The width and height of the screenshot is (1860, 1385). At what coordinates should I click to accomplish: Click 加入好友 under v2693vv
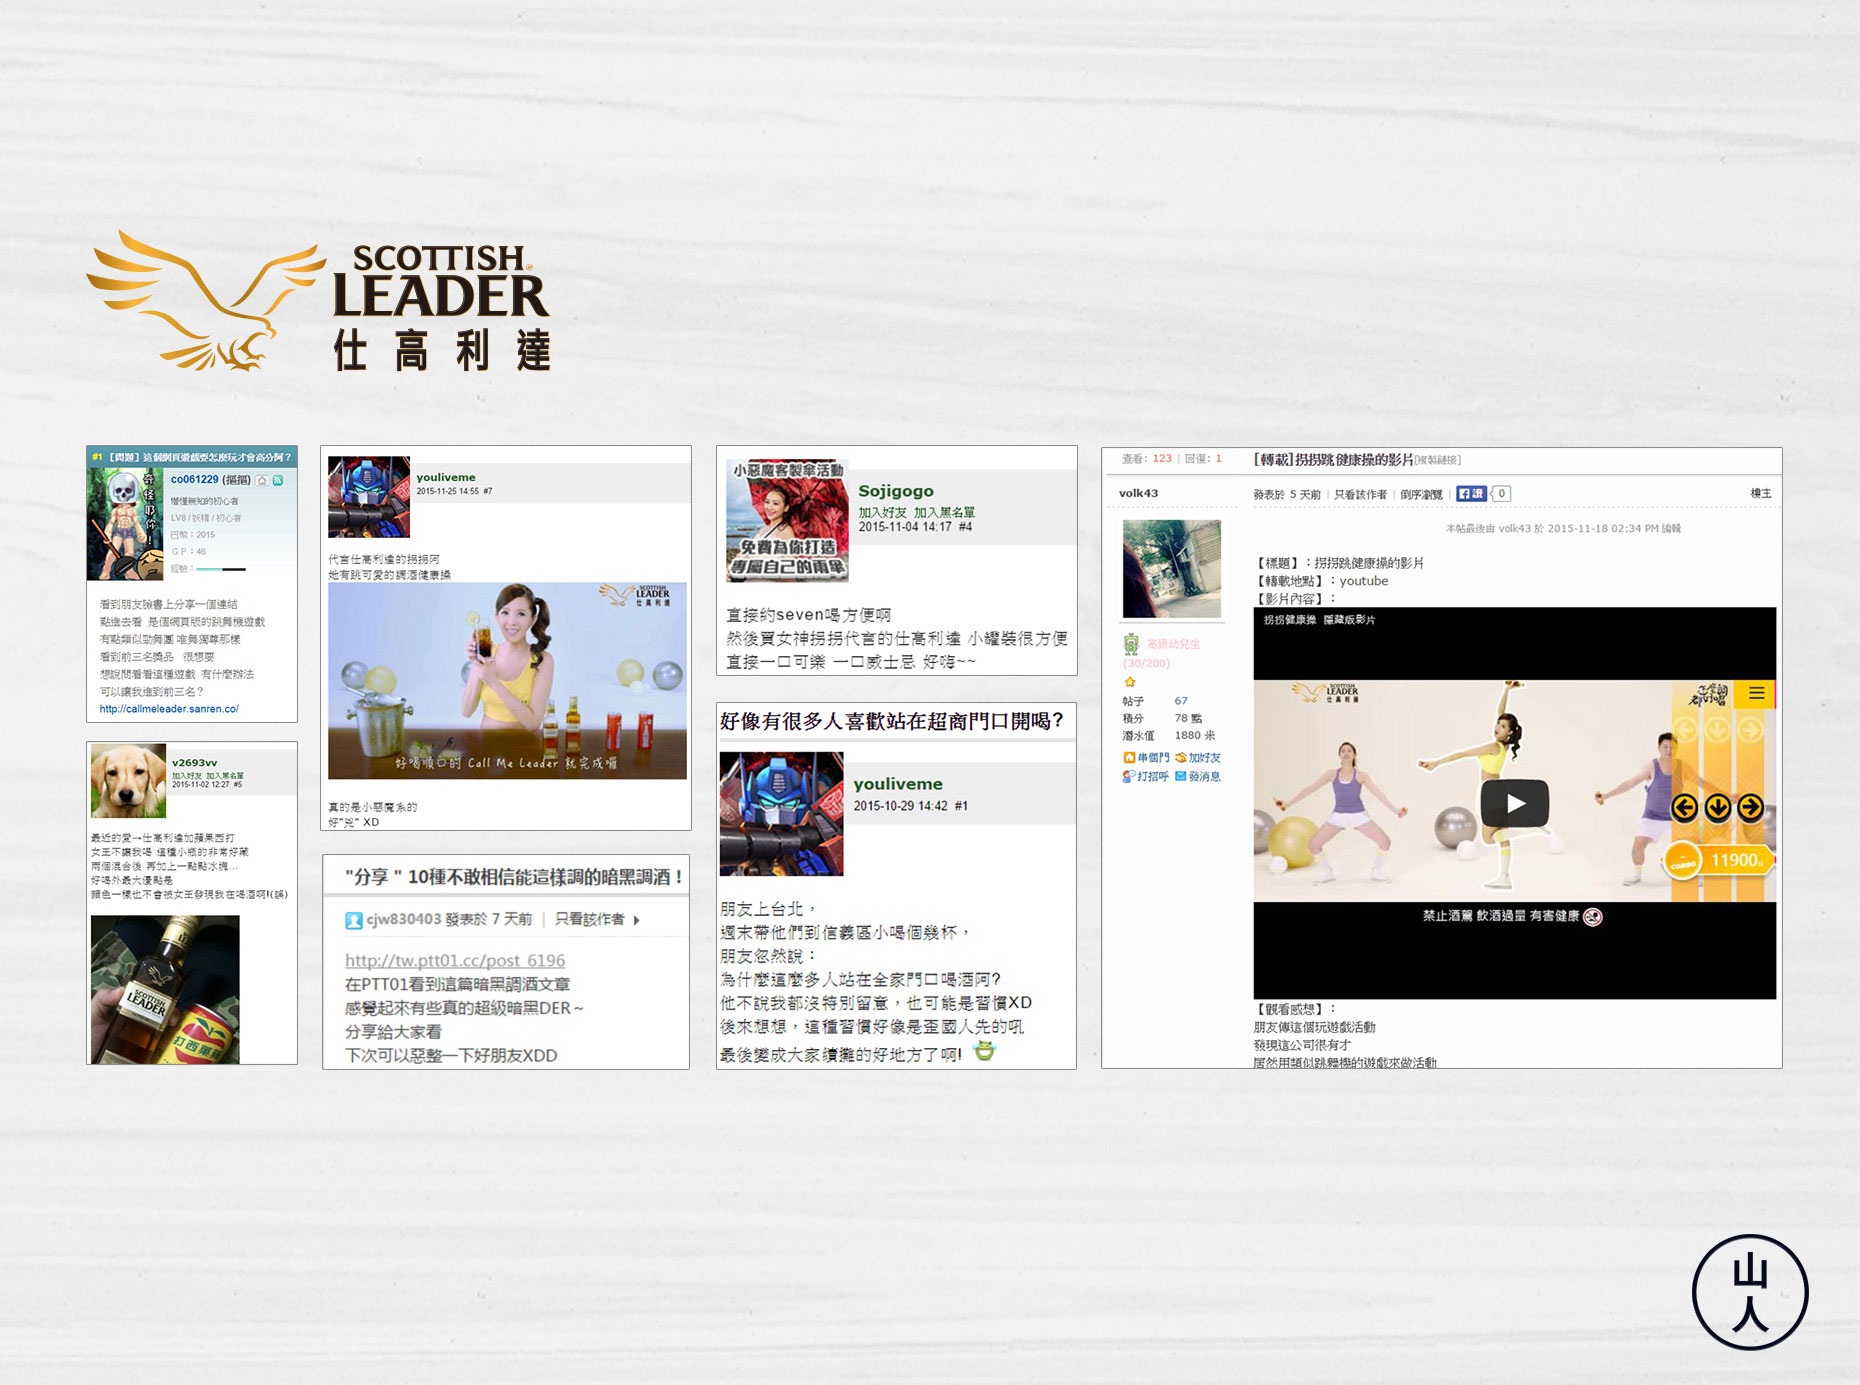pos(187,776)
